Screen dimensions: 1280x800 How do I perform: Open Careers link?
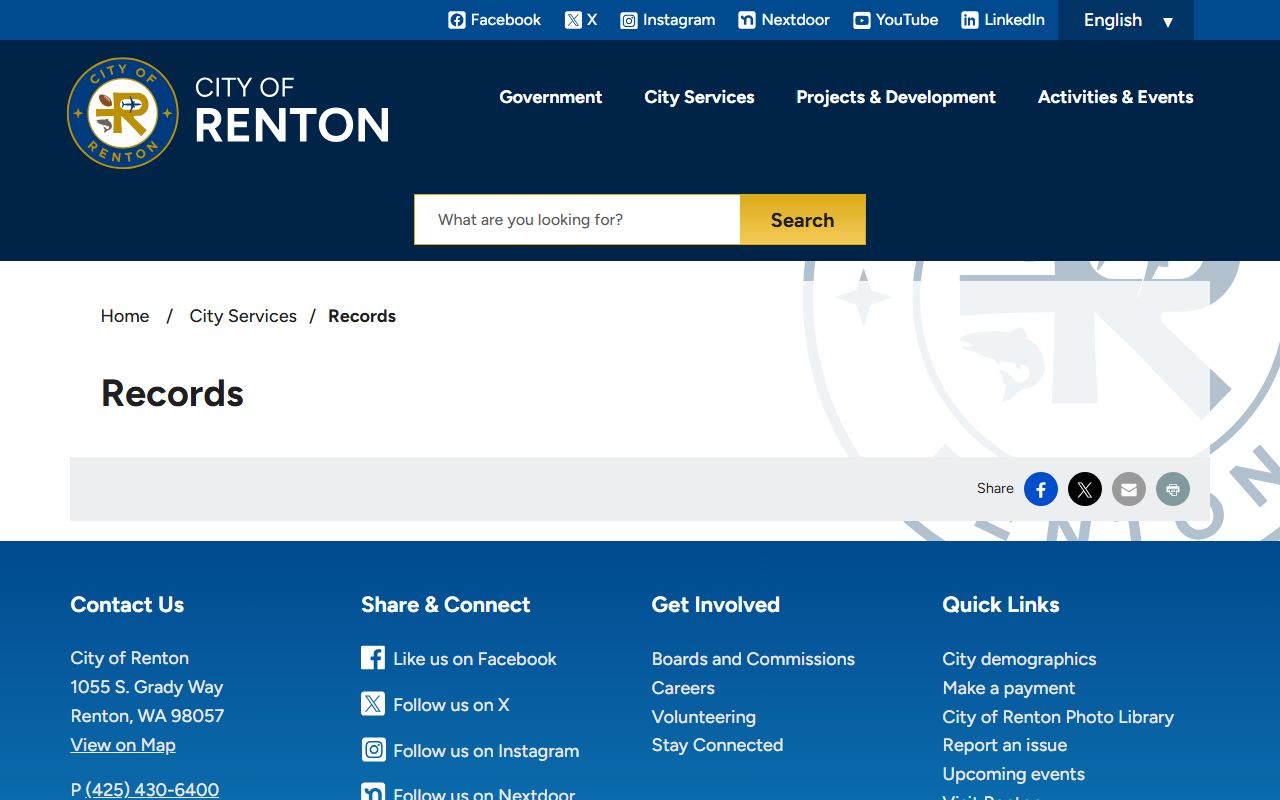click(x=683, y=688)
